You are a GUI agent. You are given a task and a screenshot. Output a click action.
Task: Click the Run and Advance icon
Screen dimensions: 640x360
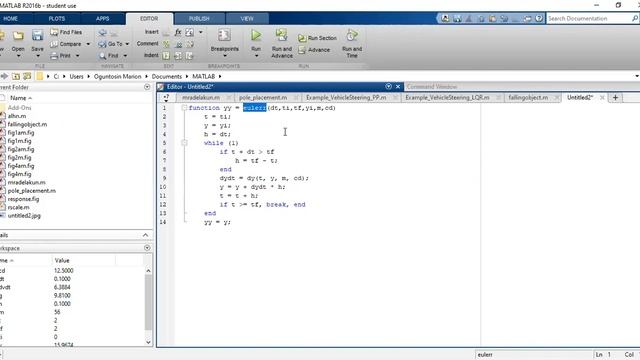tap(281, 35)
